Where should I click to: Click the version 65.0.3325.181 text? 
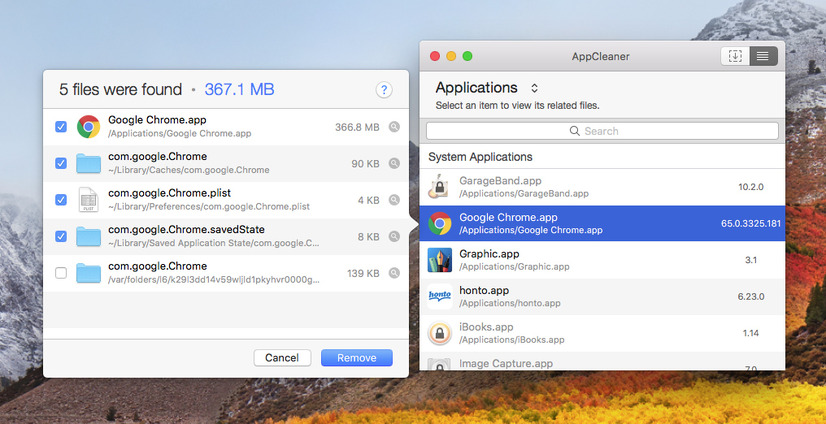[x=751, y=223]
